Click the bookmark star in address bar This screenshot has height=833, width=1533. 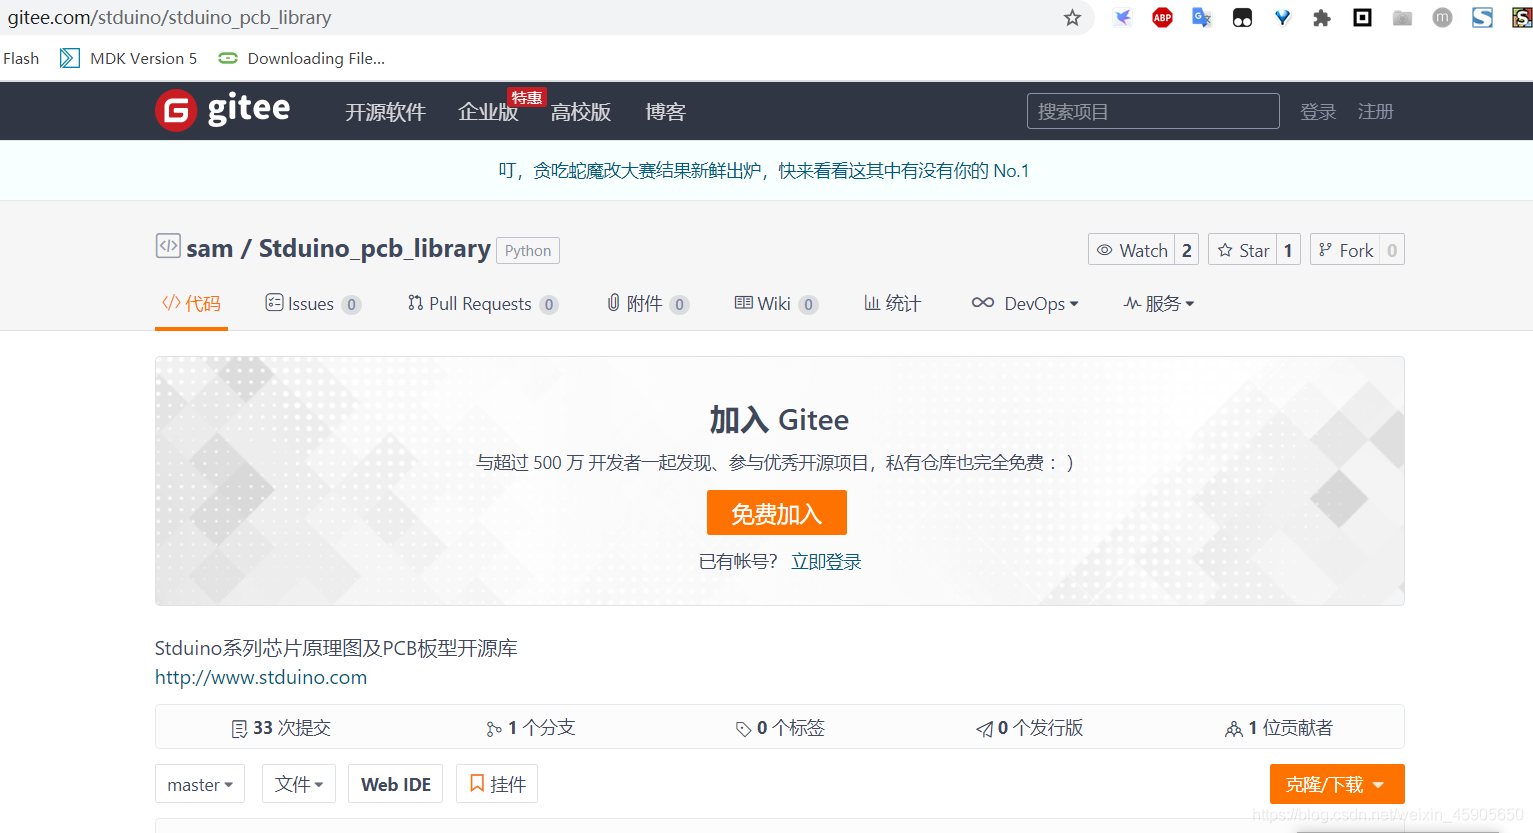[1072, 18]
